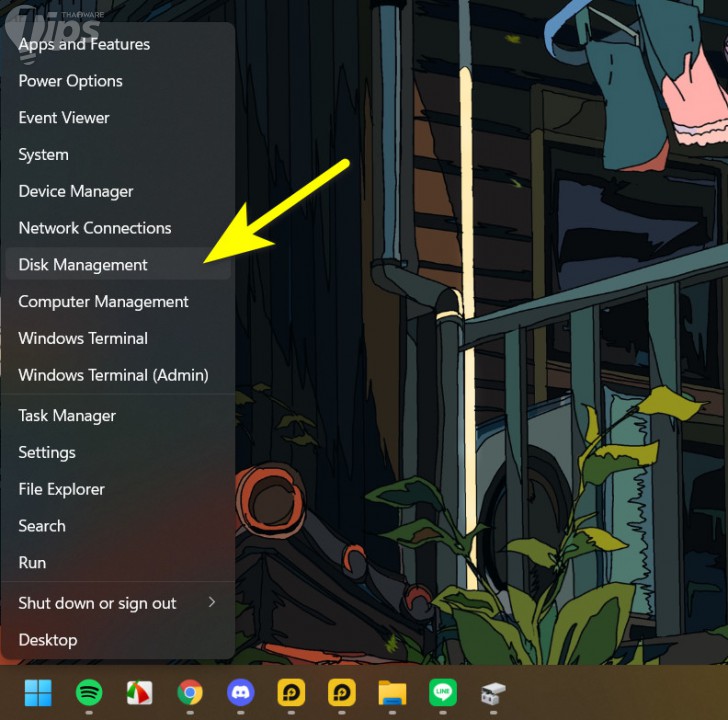Launch Device Manager
This screenshot has height=720, width=728.
[x=118, y=191]
